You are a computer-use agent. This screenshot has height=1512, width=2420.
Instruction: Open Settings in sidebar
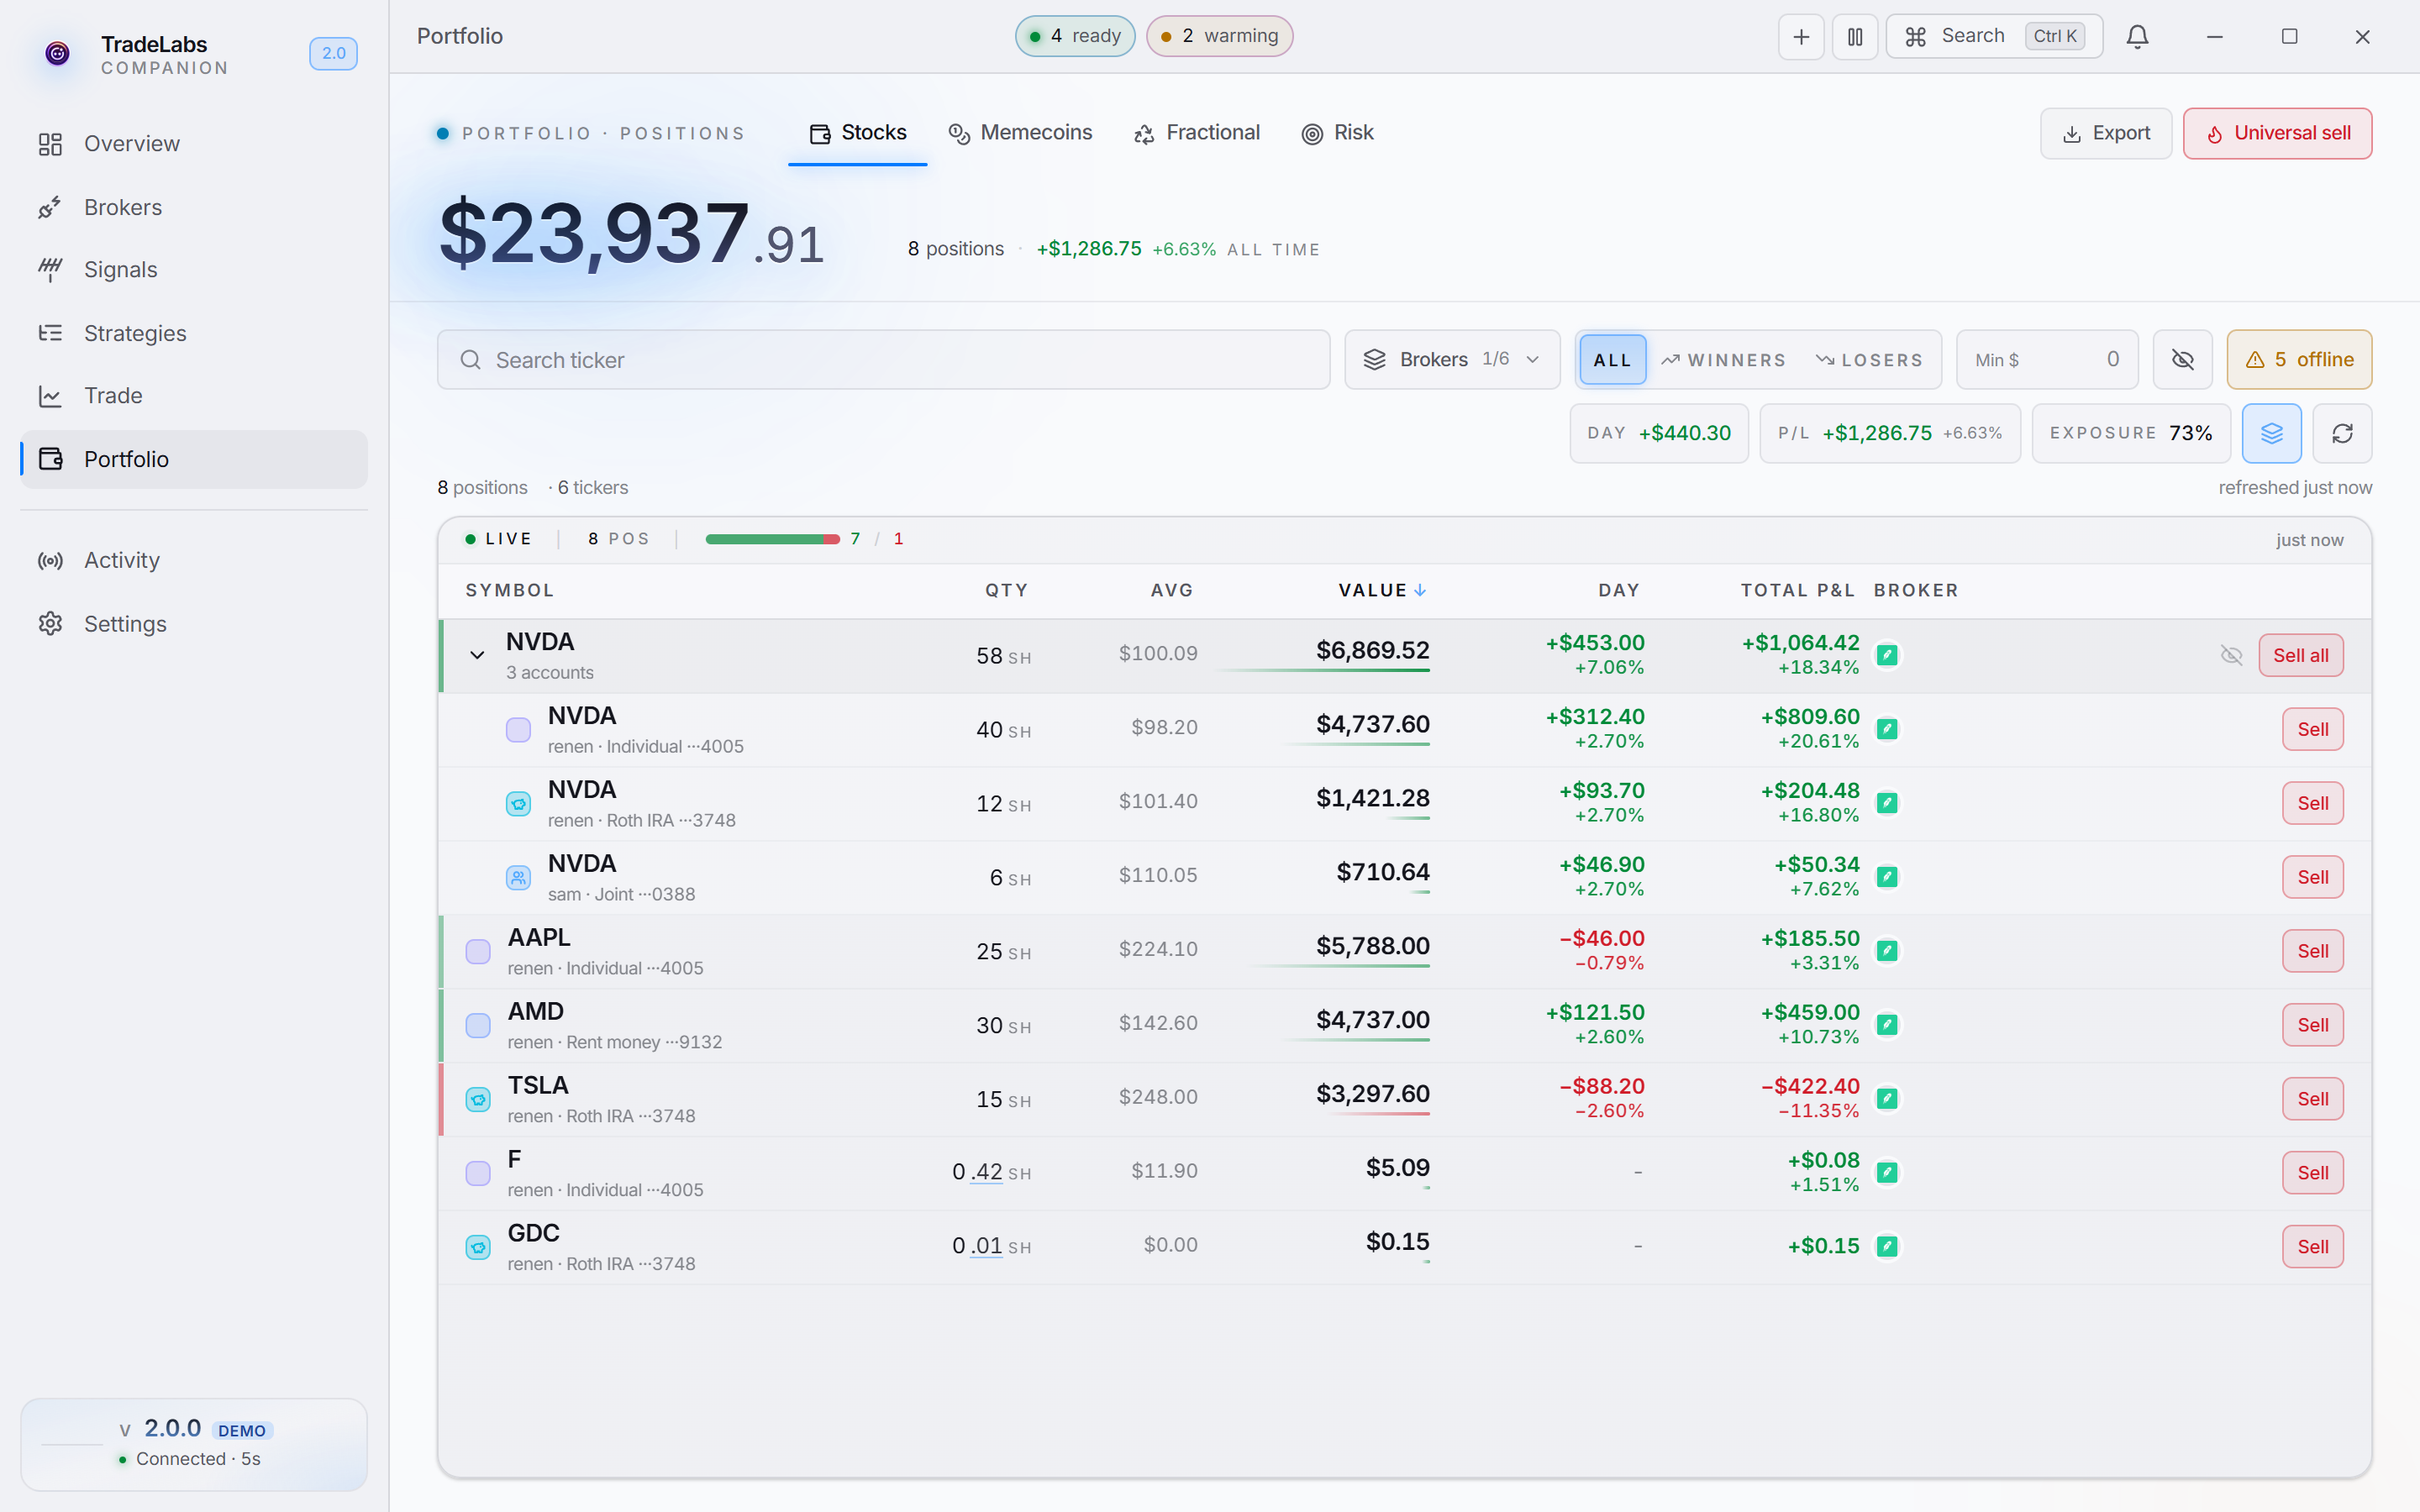click(x=194, y=624)
